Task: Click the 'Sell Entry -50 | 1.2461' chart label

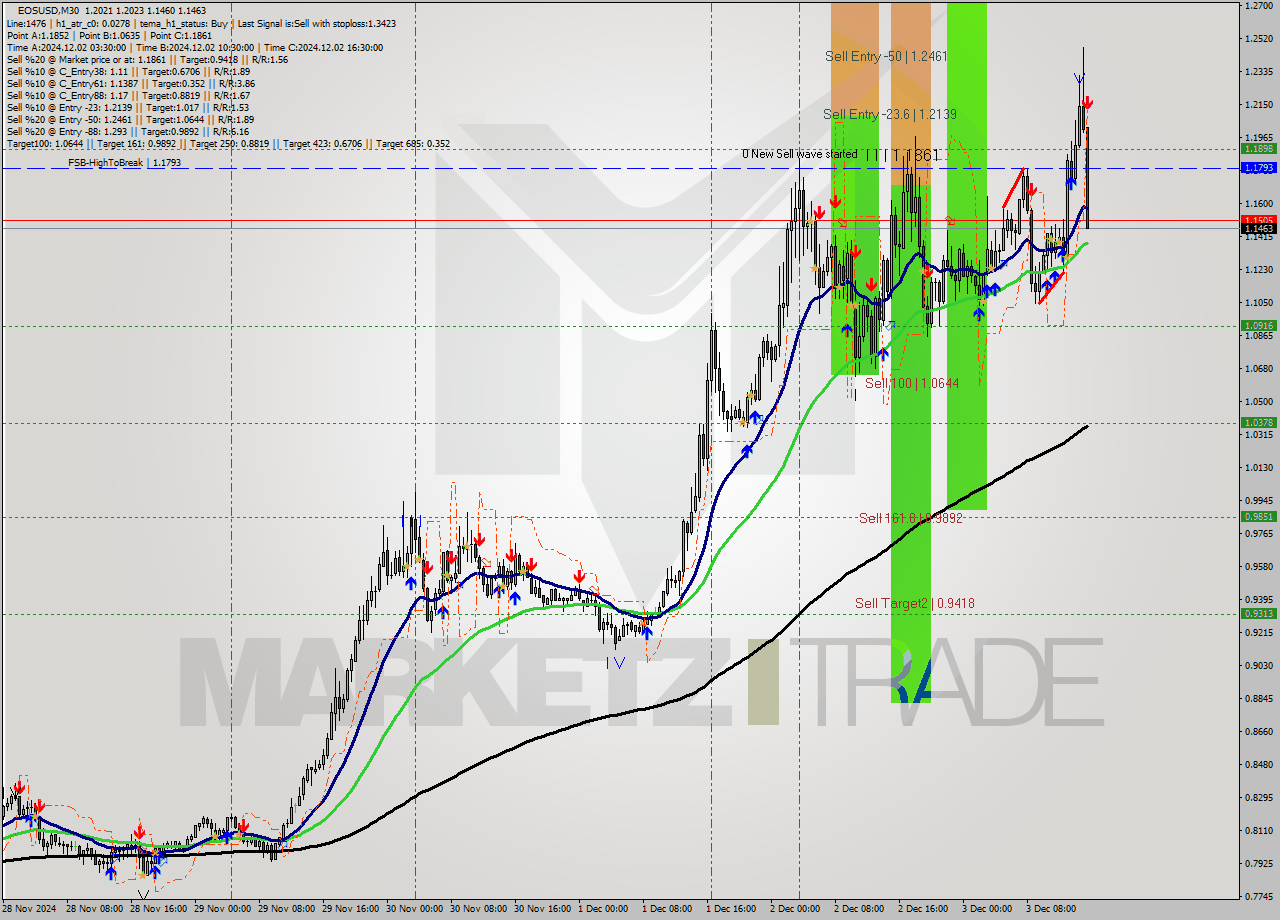Action: pos(886,56)
